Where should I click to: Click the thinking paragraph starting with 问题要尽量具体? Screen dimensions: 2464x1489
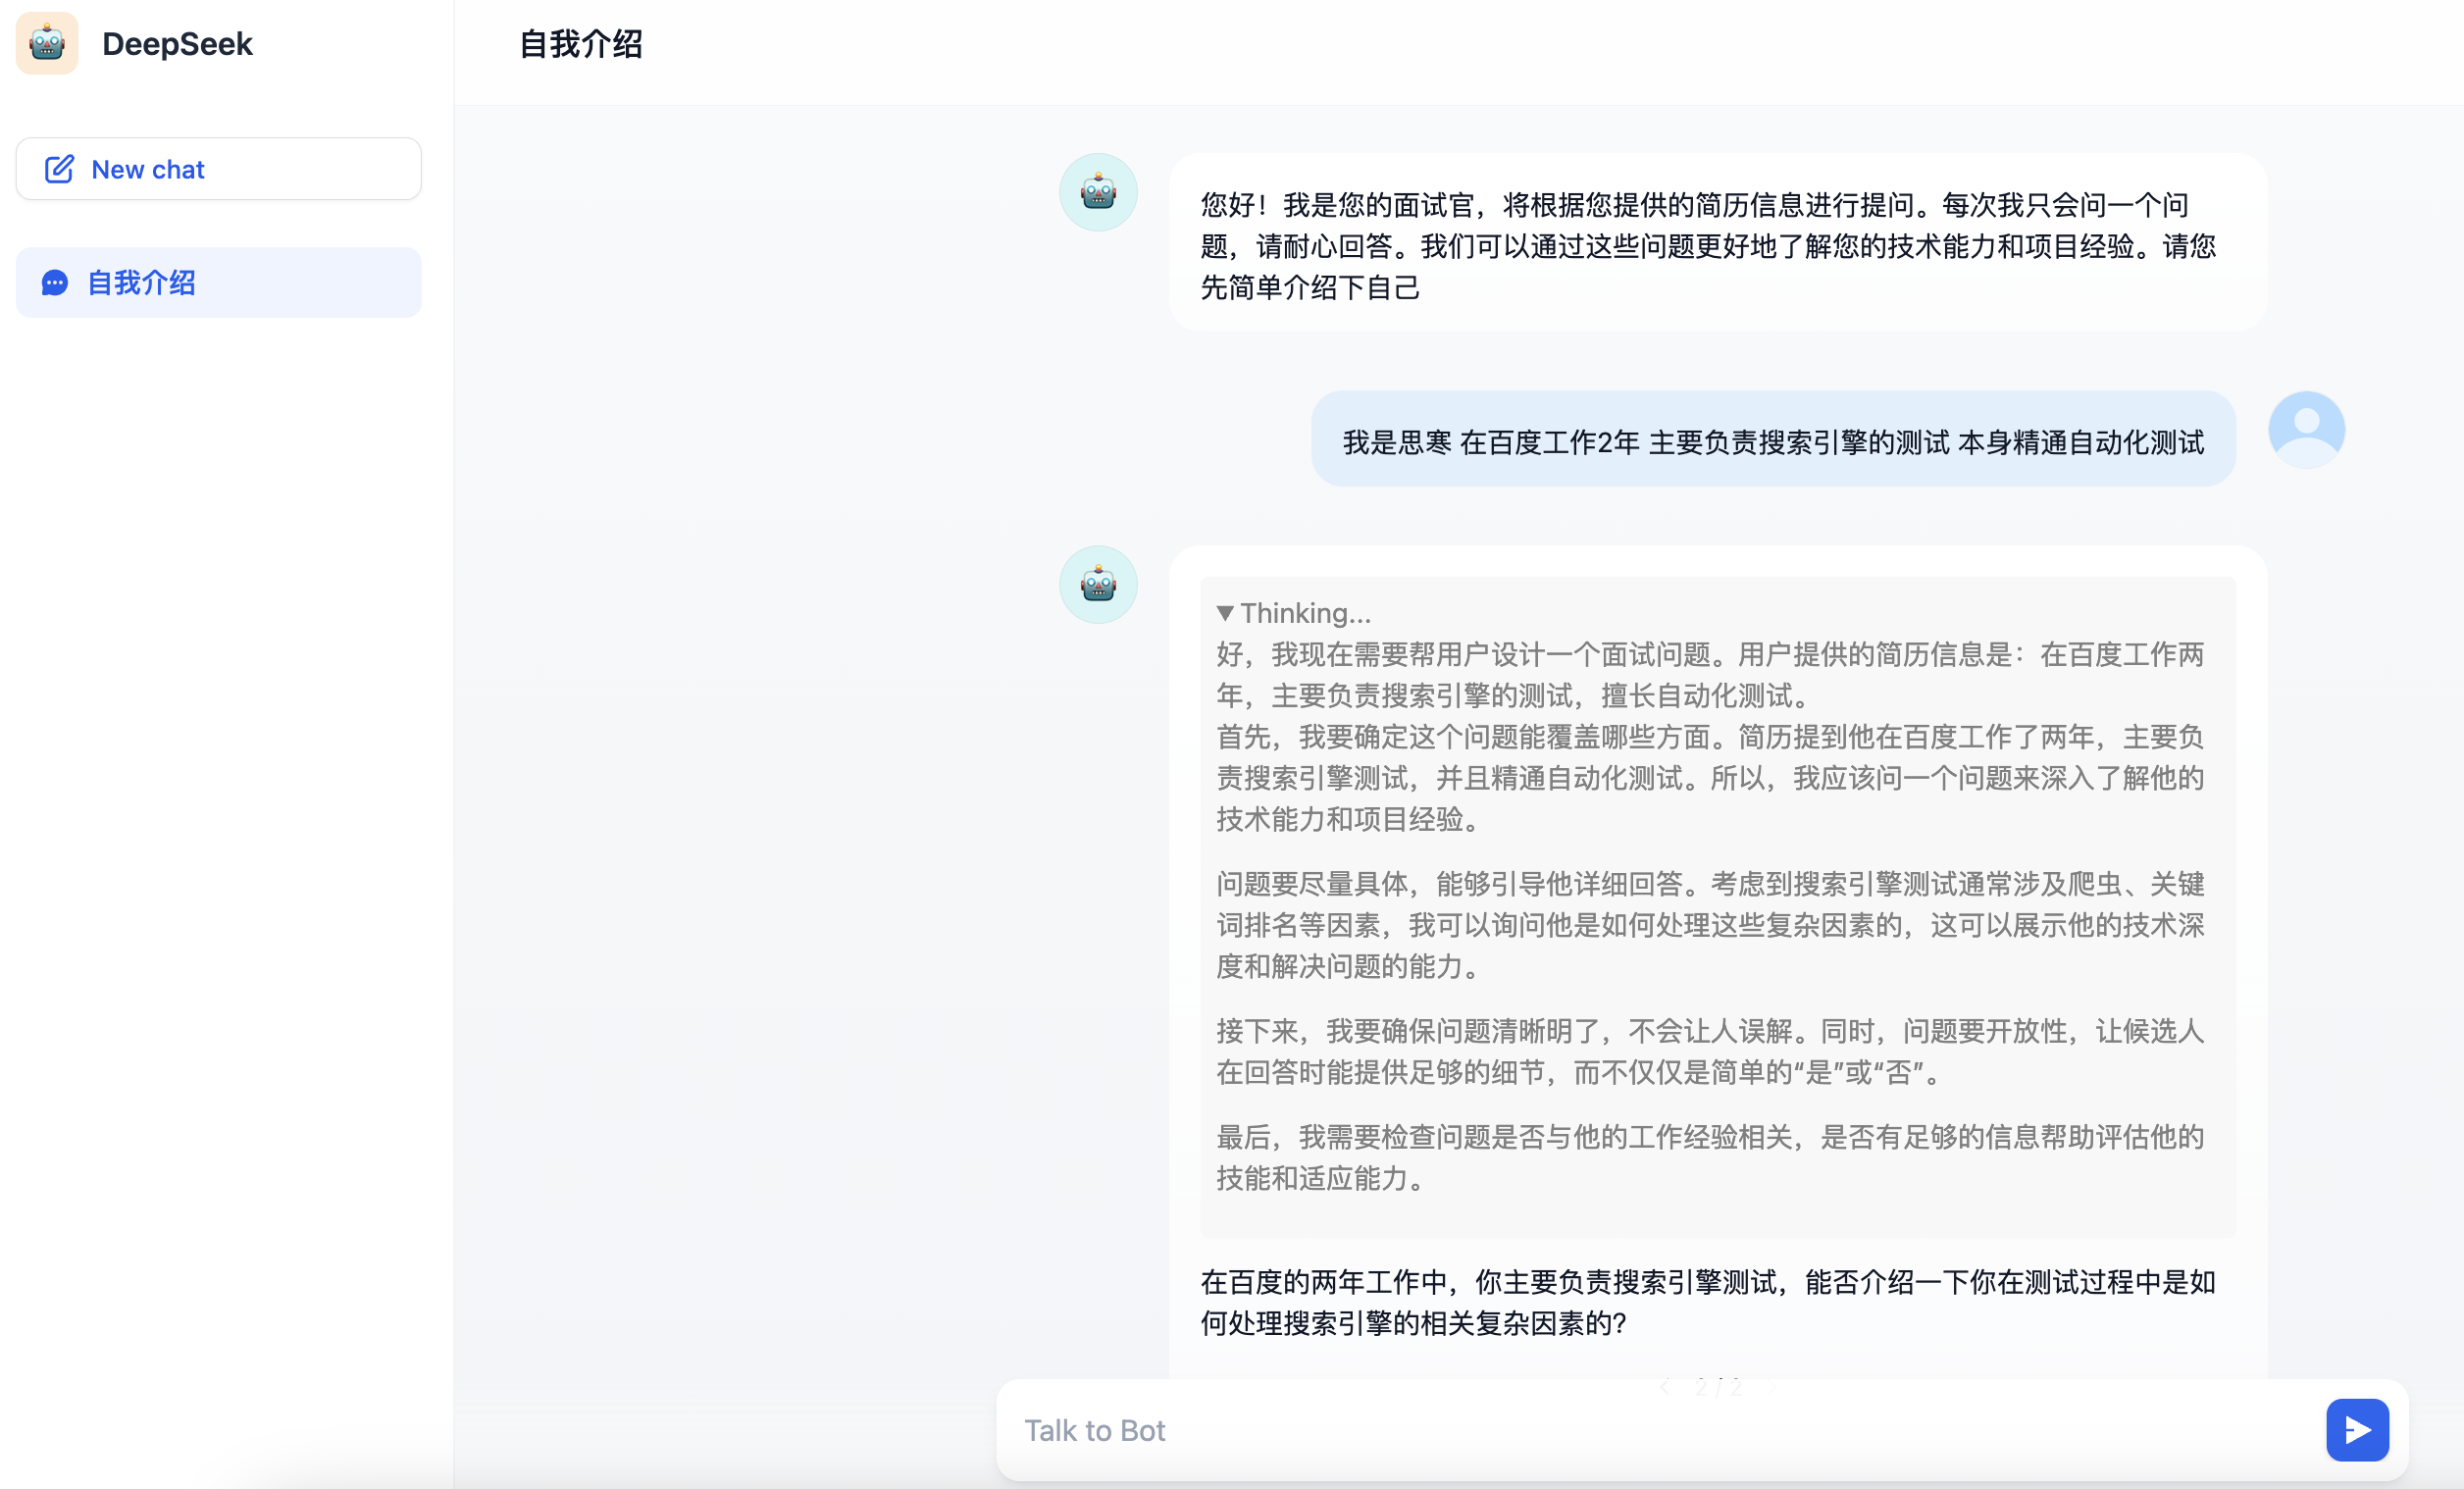point(1708,924)
